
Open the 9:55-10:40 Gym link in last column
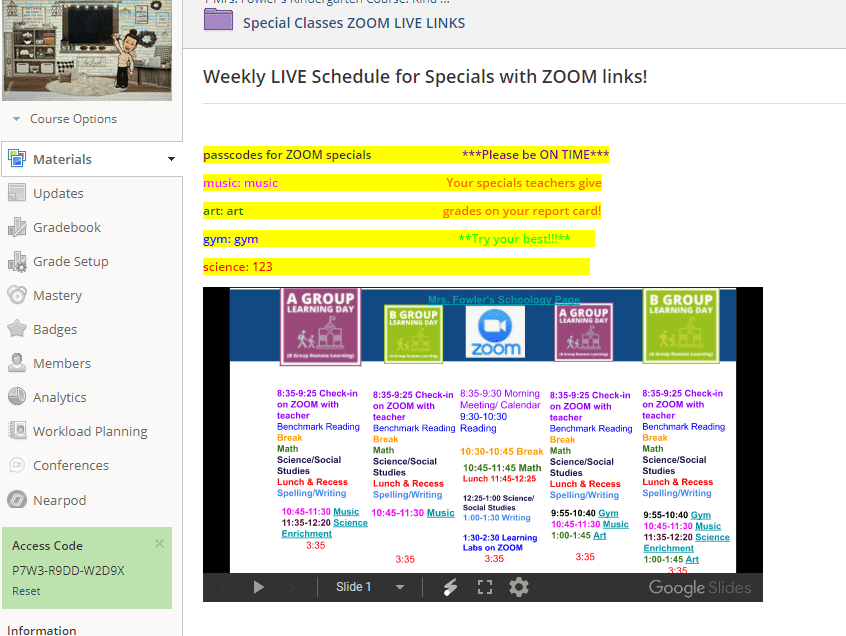[x=700, y=515]
